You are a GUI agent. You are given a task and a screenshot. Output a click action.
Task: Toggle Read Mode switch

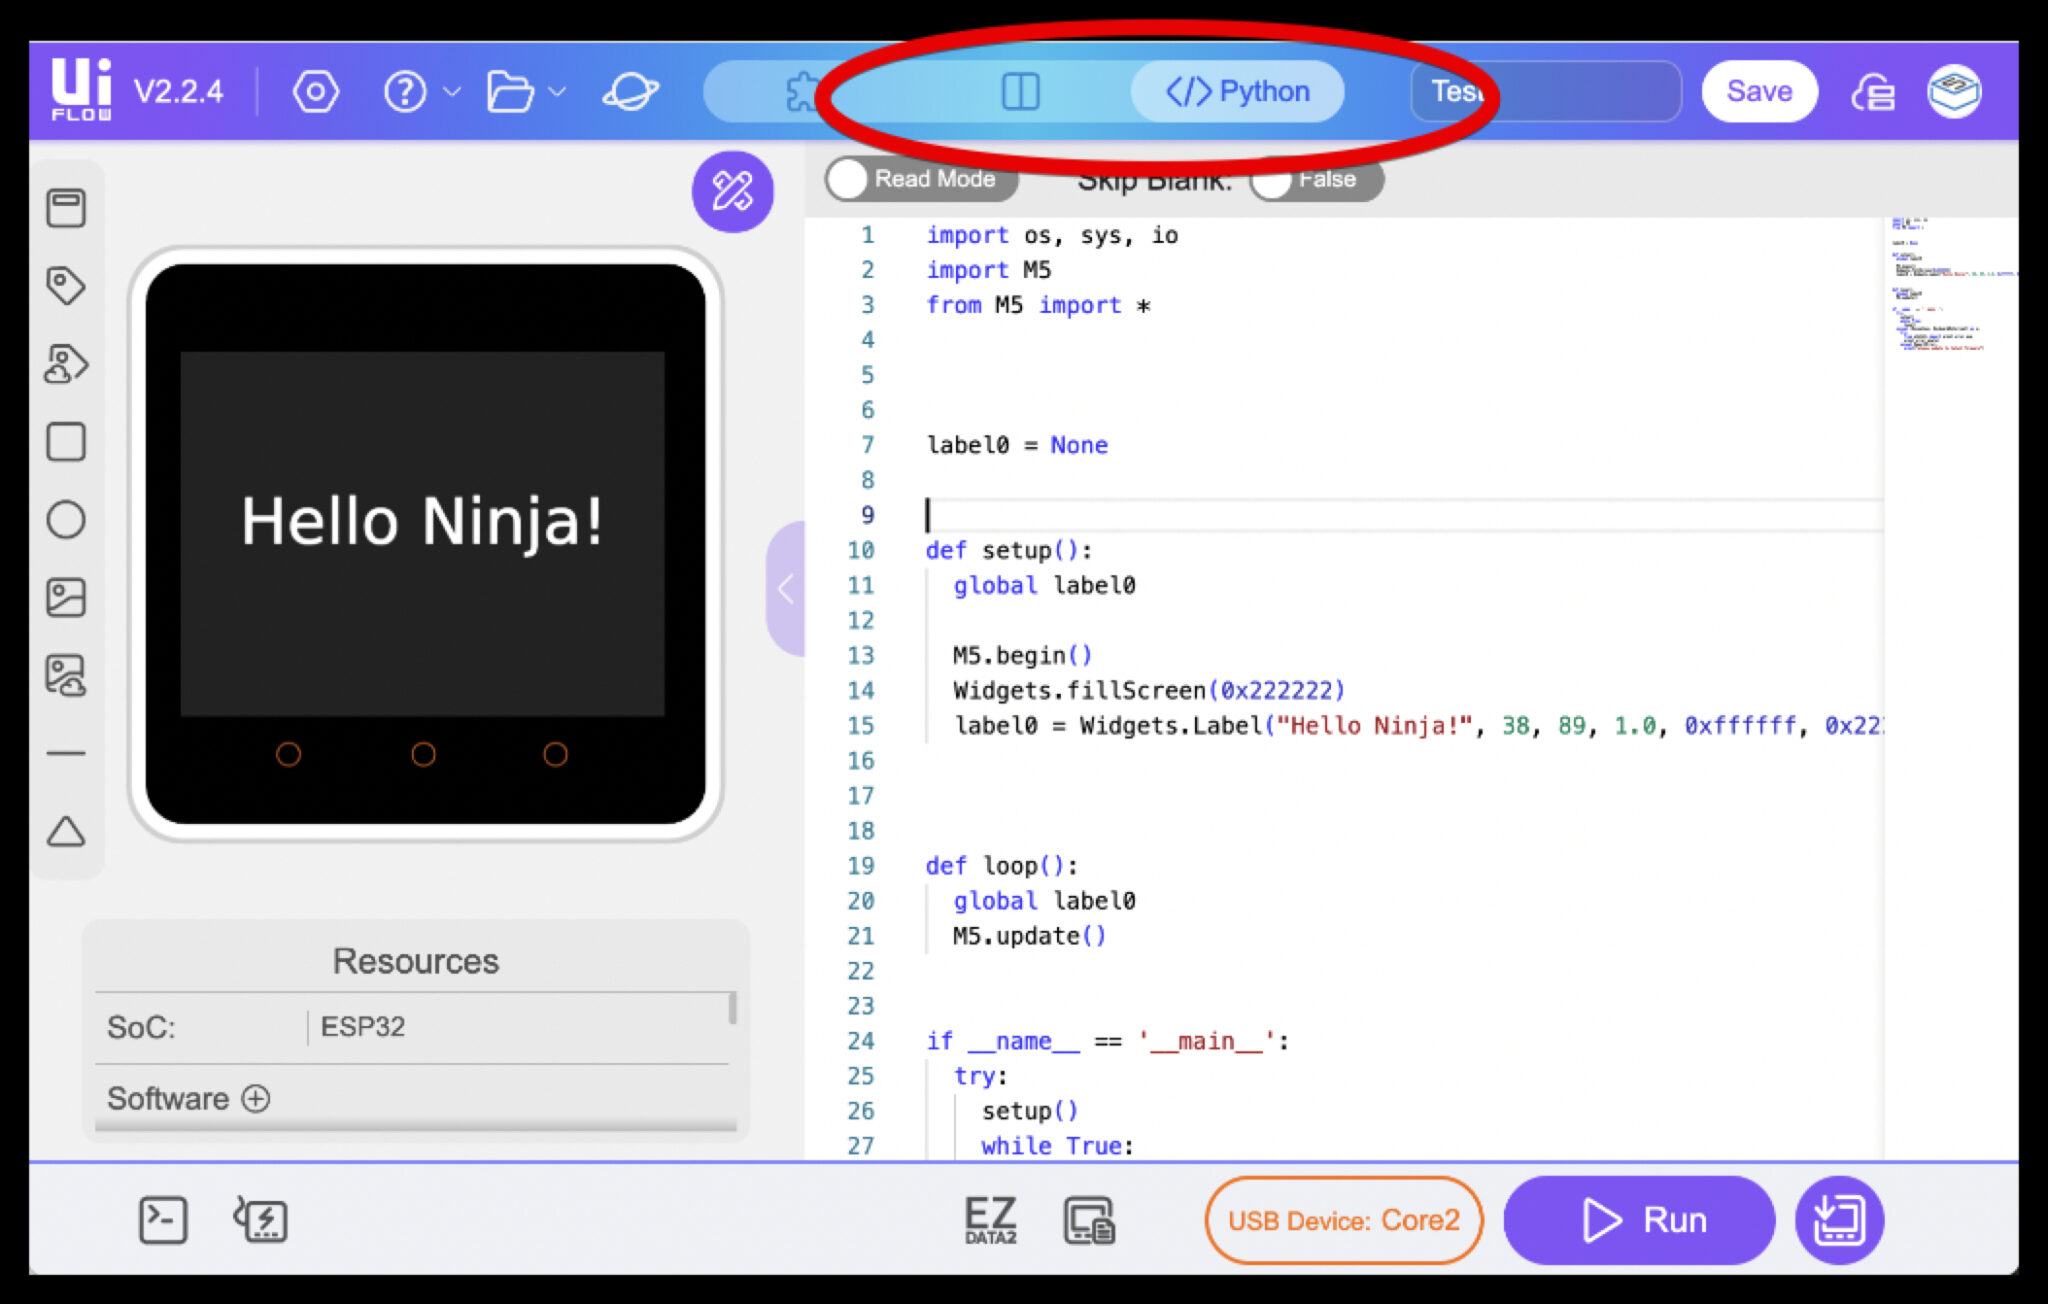(x=921, y=179)
